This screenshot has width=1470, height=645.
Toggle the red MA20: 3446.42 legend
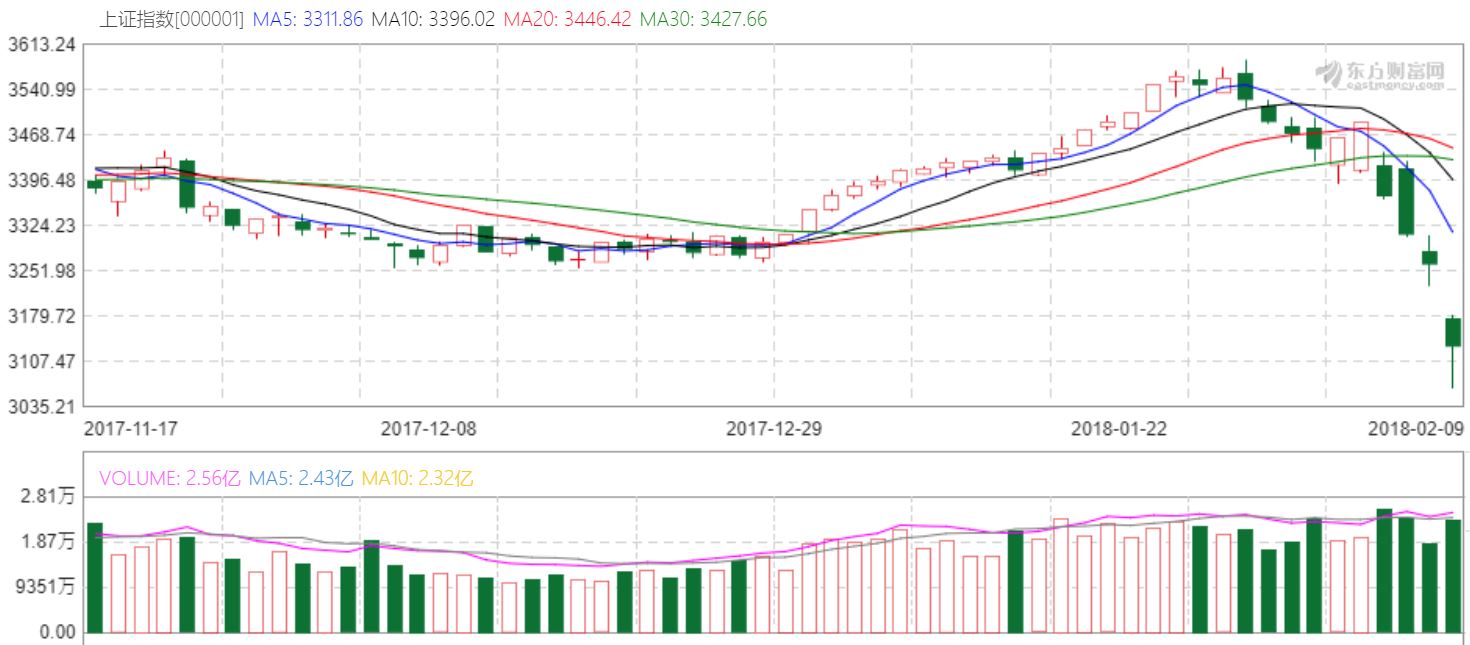pos(567,19)
